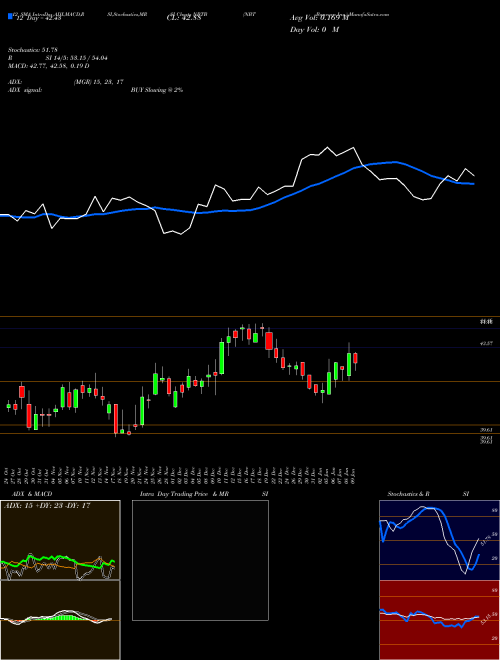The width and height of the screenshot is (500, 660).
Task: Click the first date label '24 Oct'
Action: [8, 476]
